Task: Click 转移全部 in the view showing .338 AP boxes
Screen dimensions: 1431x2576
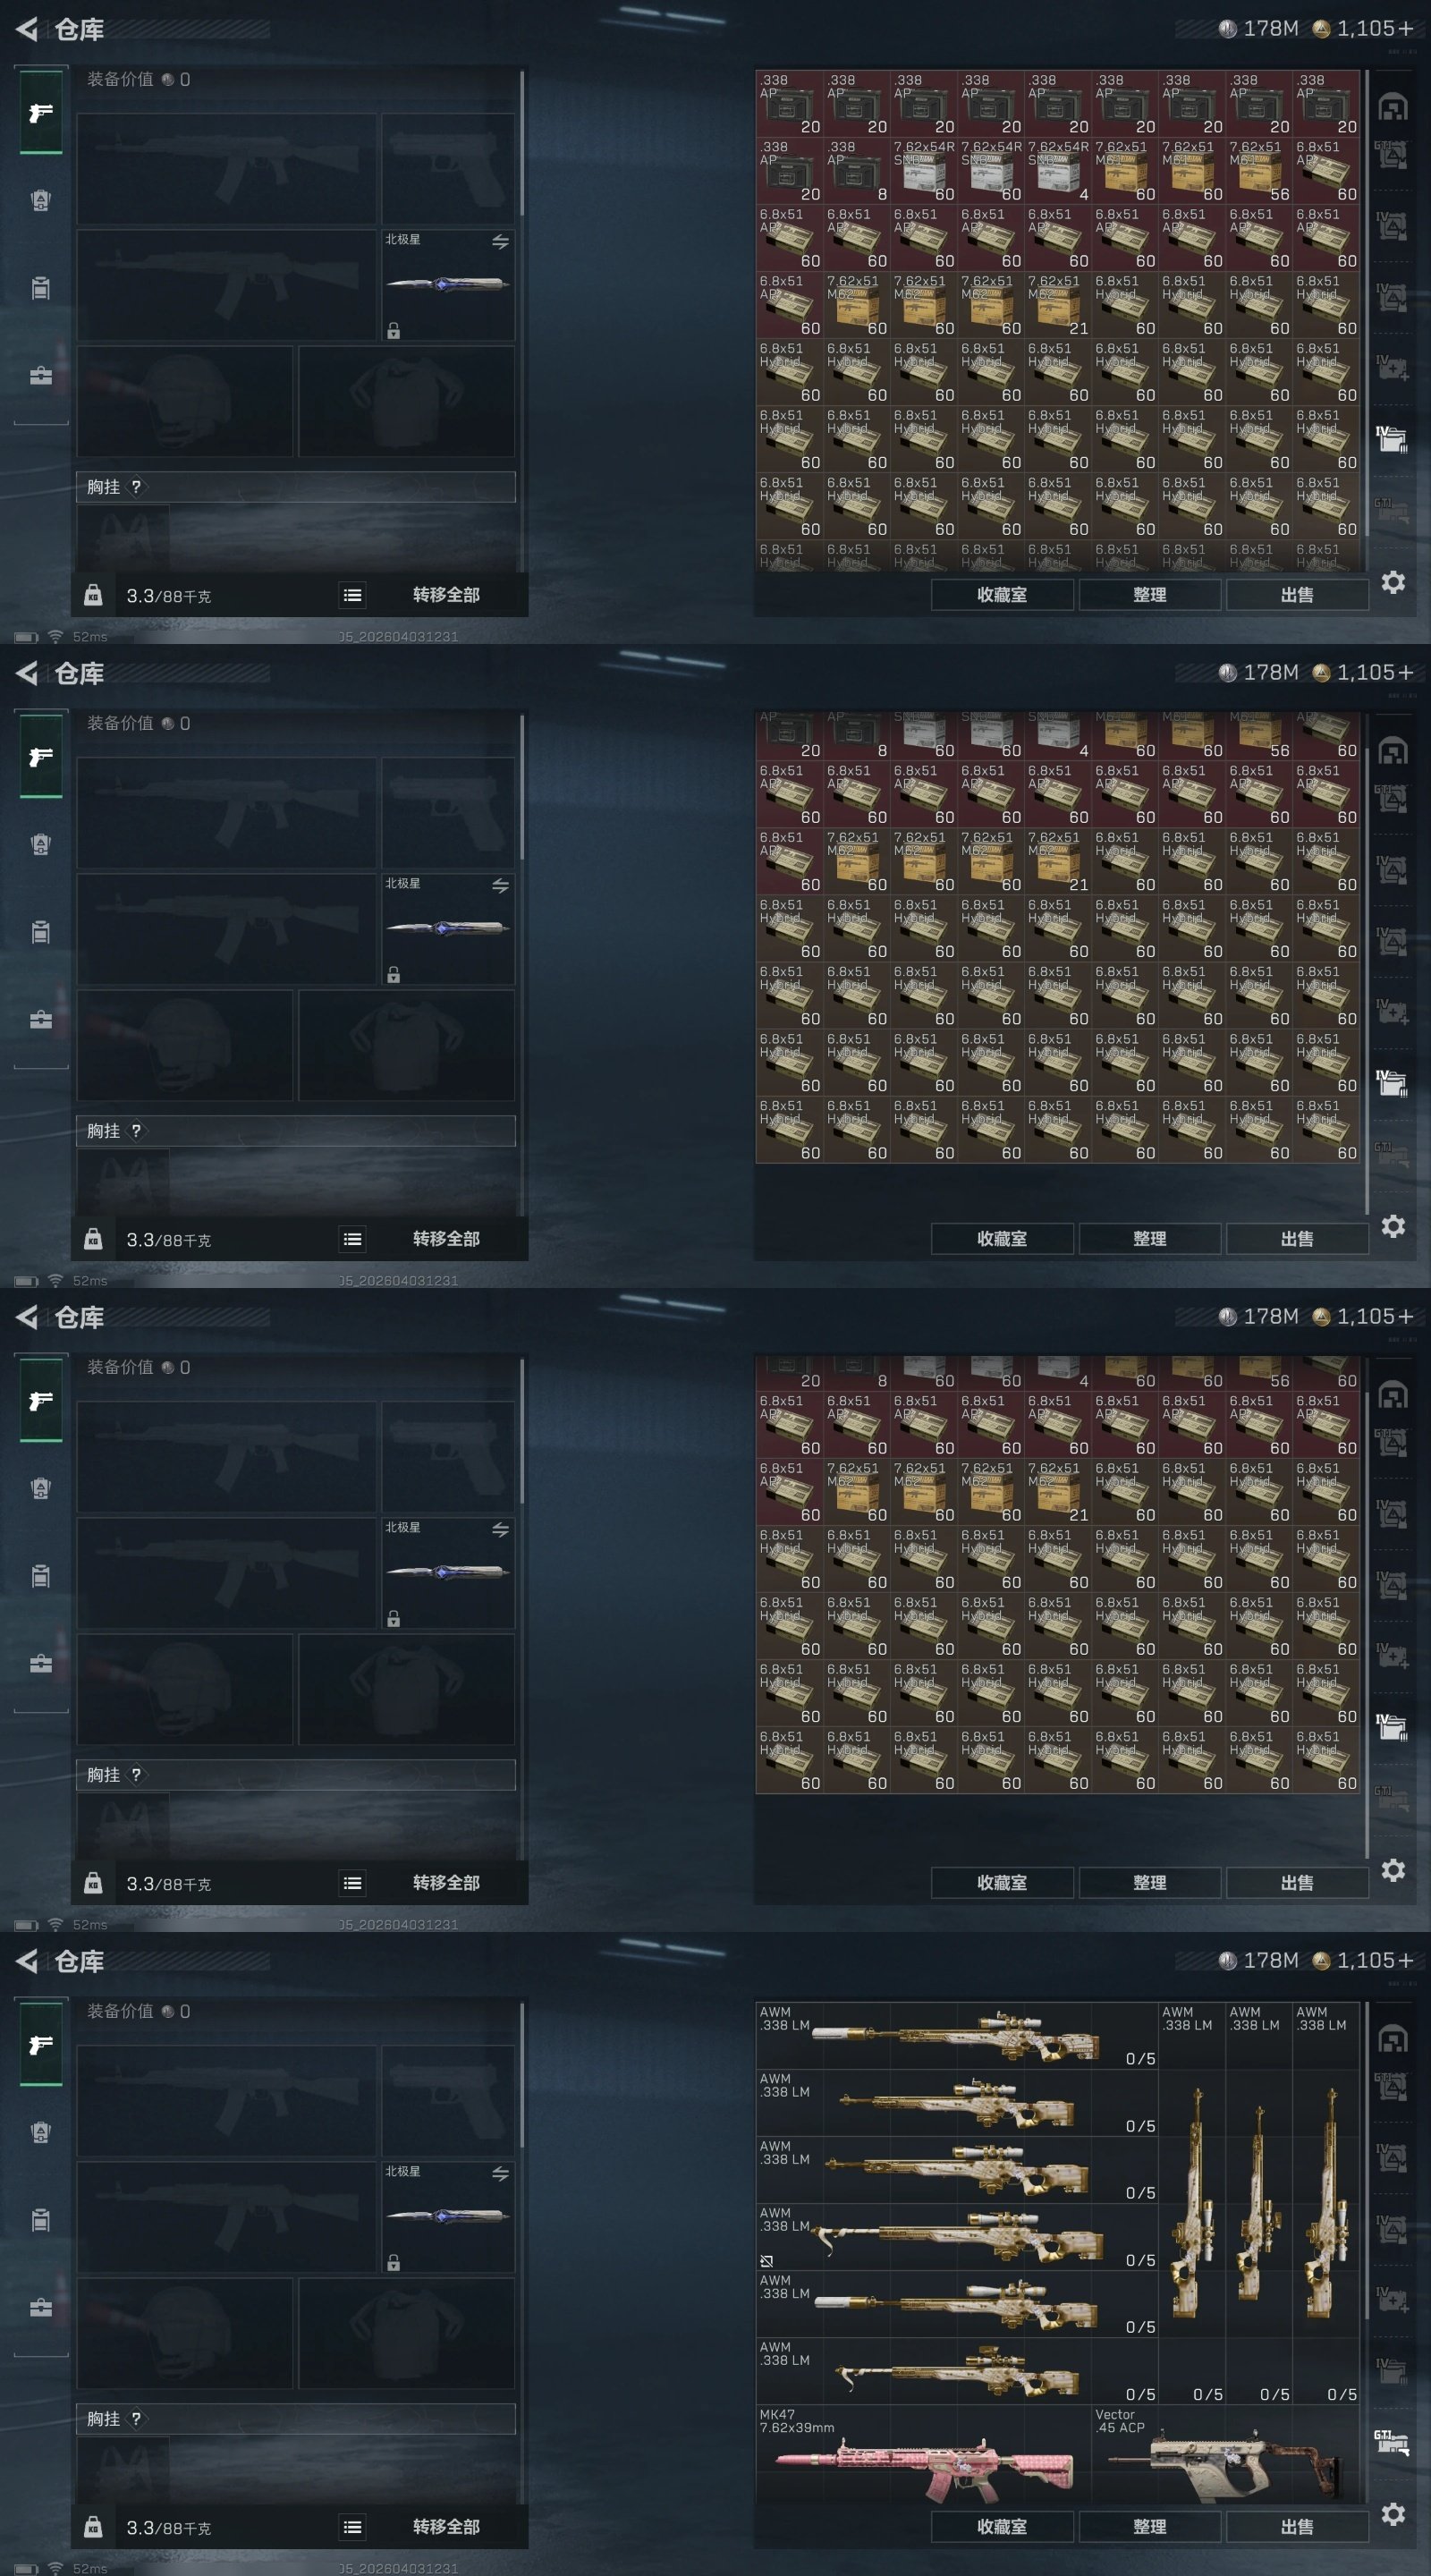Action: point(446,595)
